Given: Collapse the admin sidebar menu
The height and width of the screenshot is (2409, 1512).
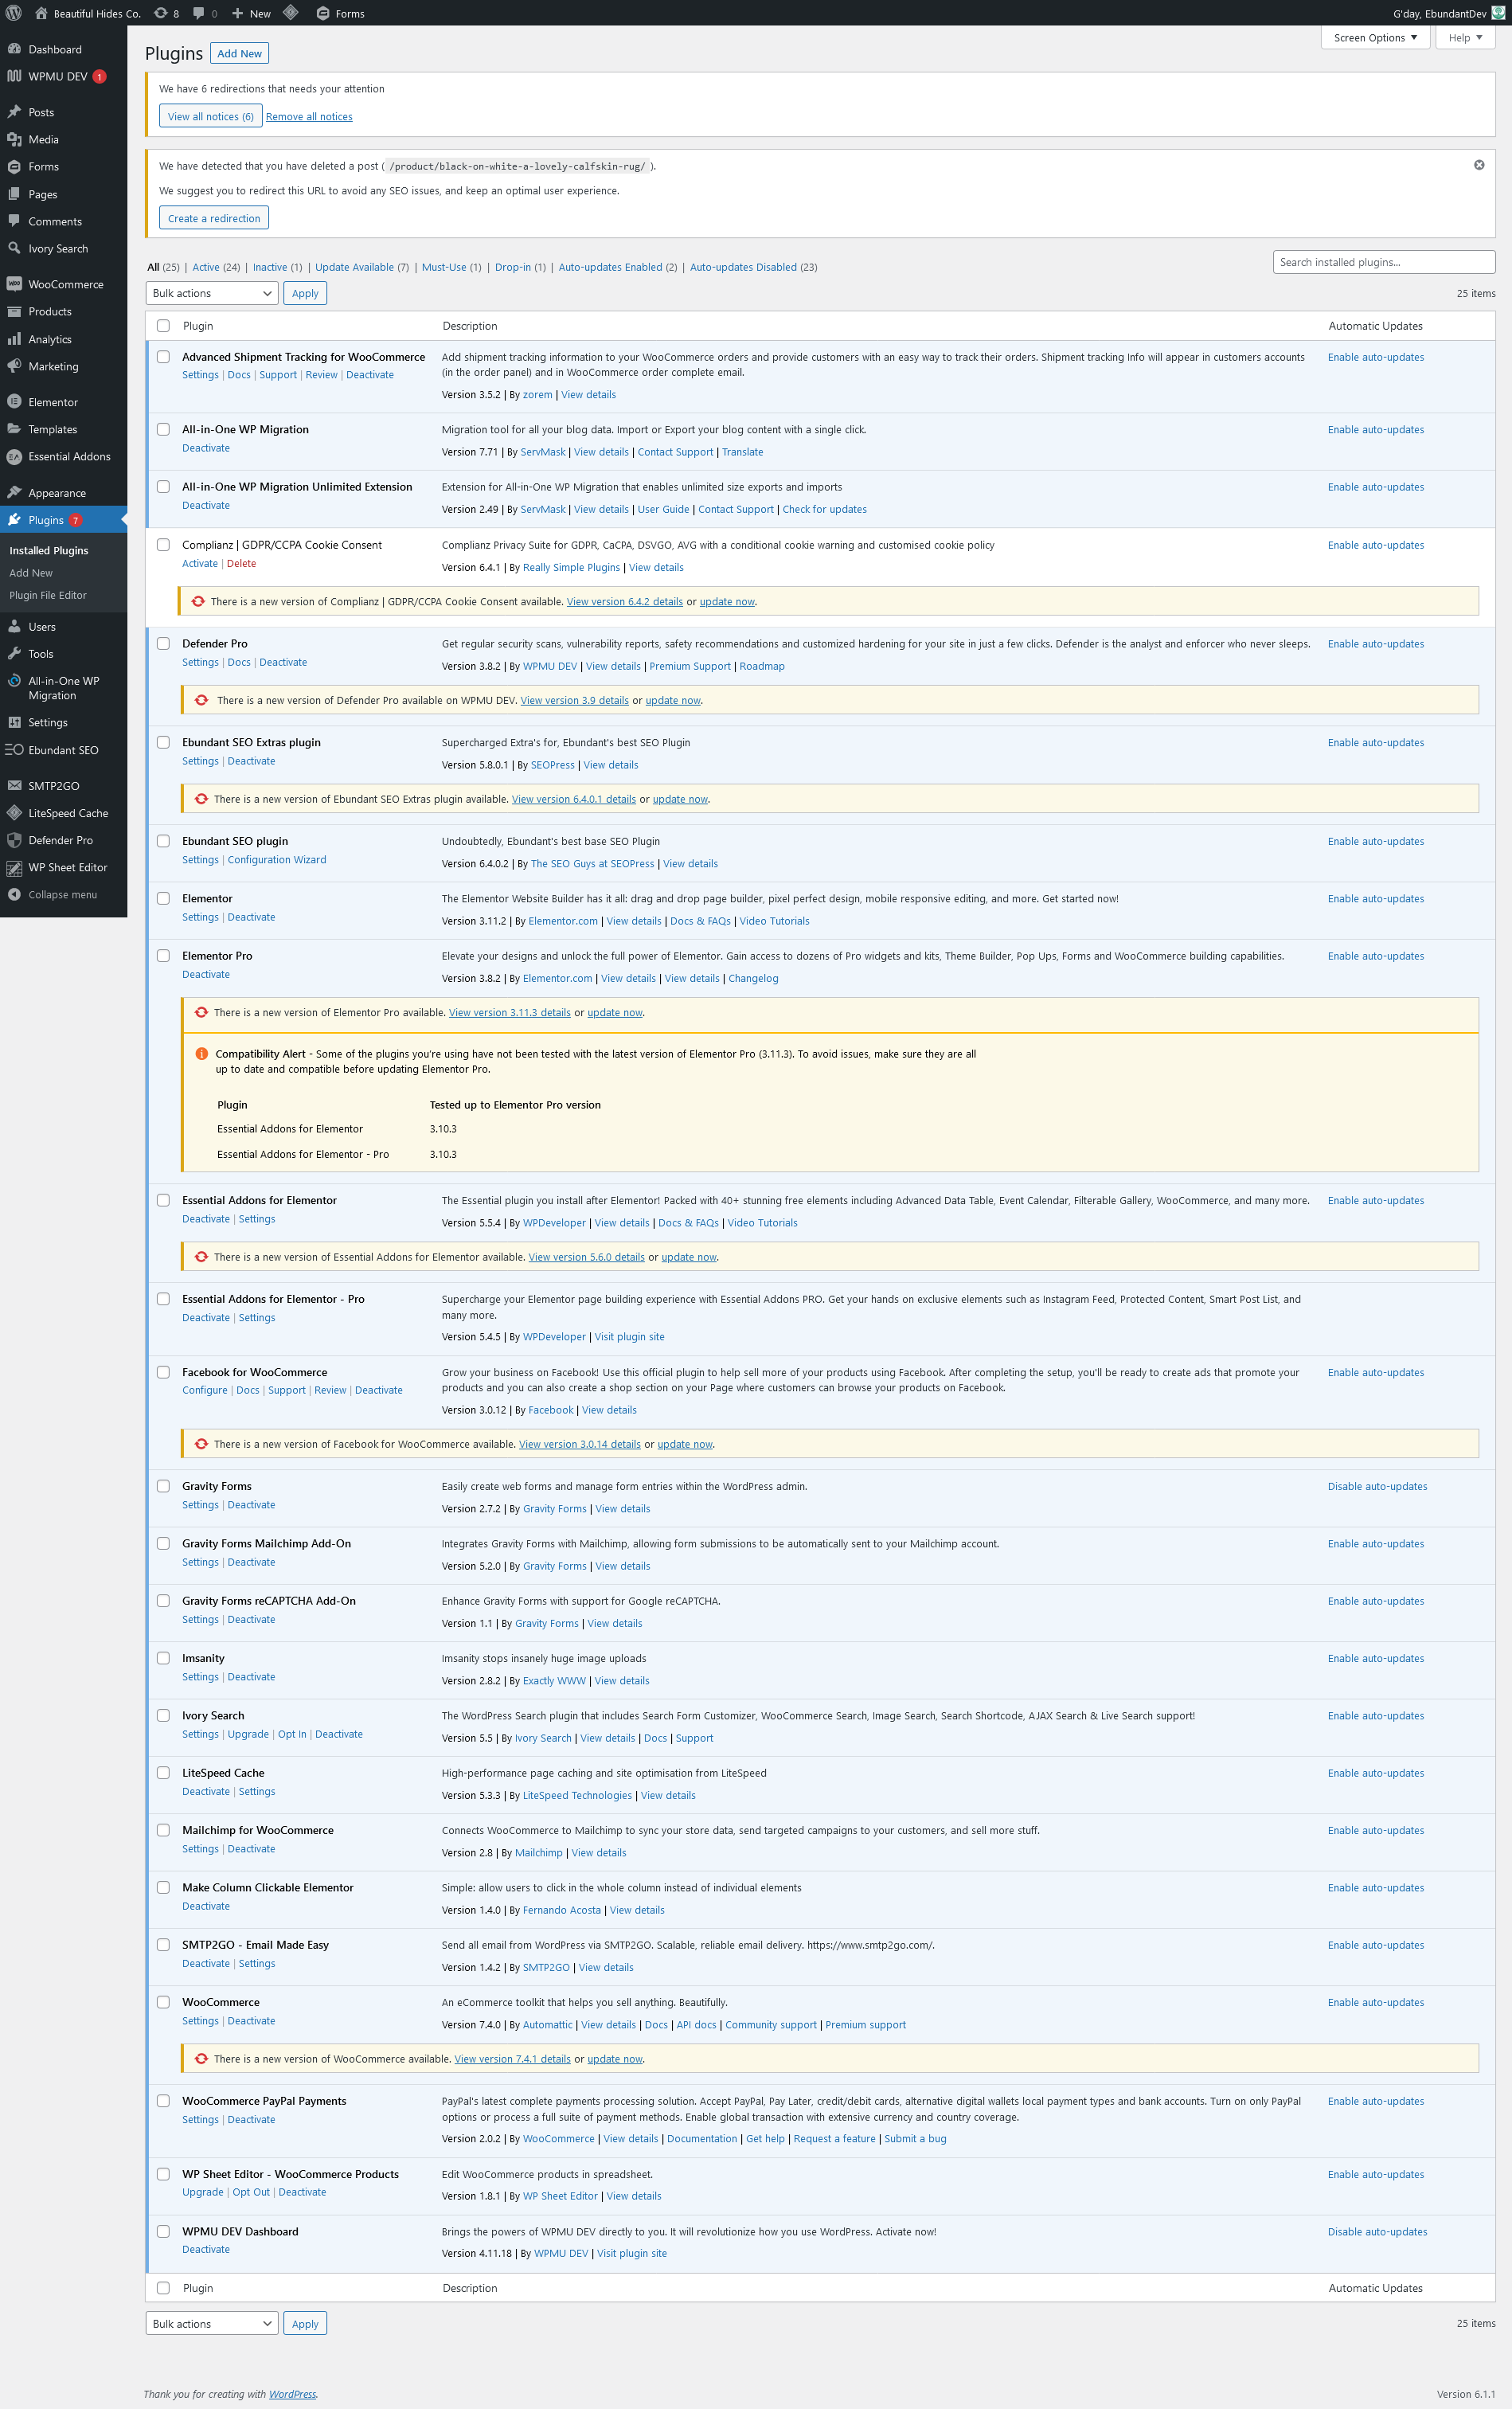Looking at the screenshot, I should click(62, 895).
